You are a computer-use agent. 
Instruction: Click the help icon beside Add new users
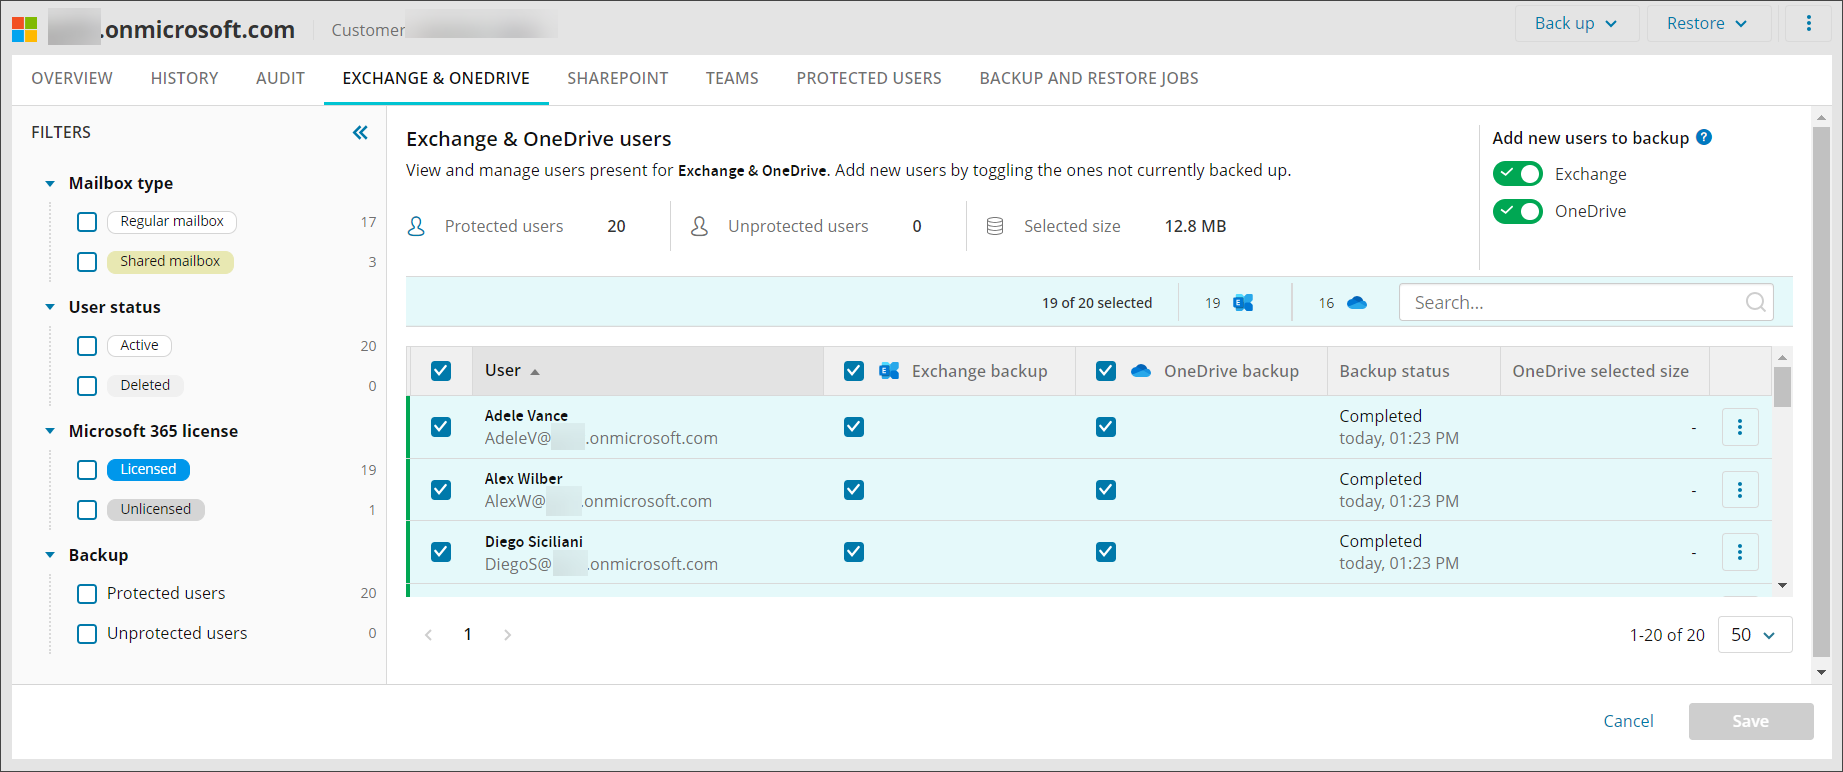[1704, 138]
